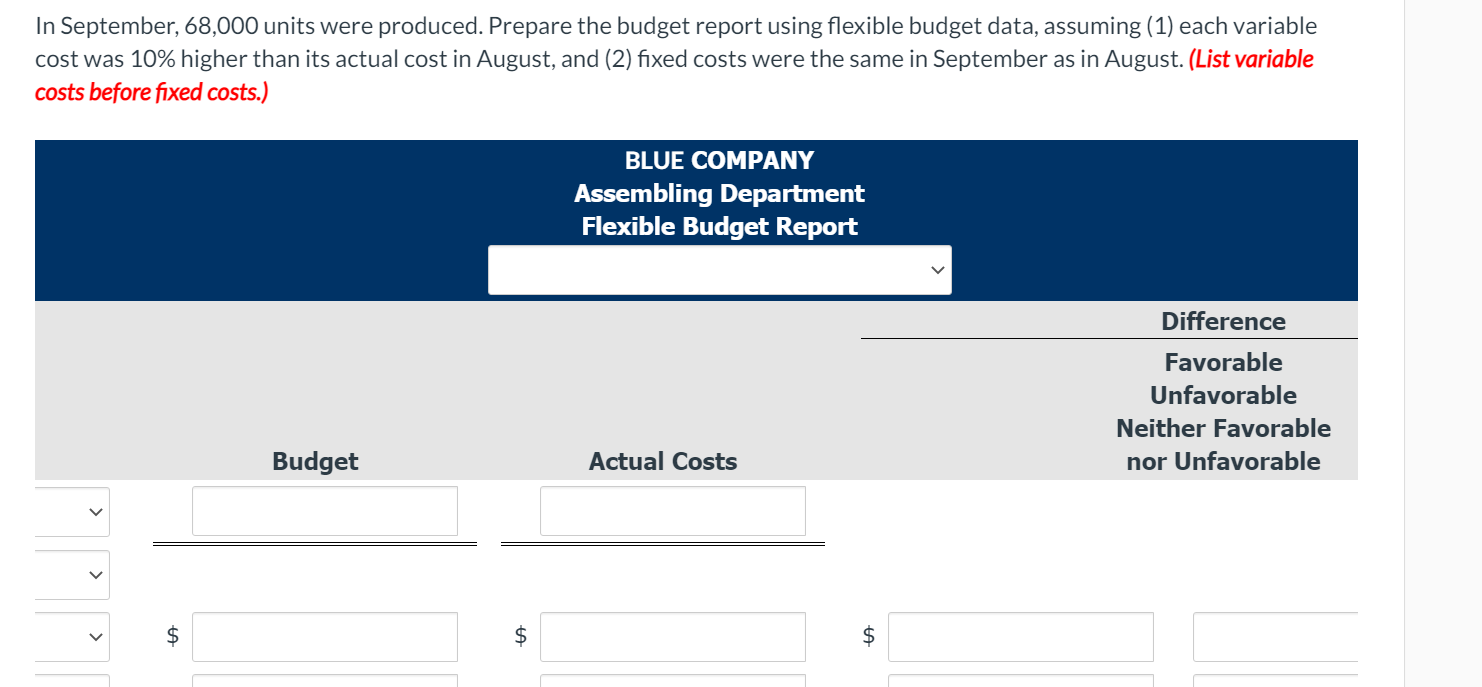The image size is (1482, 687).
Task: Select the Difference column header
Action: (1223, 321)
